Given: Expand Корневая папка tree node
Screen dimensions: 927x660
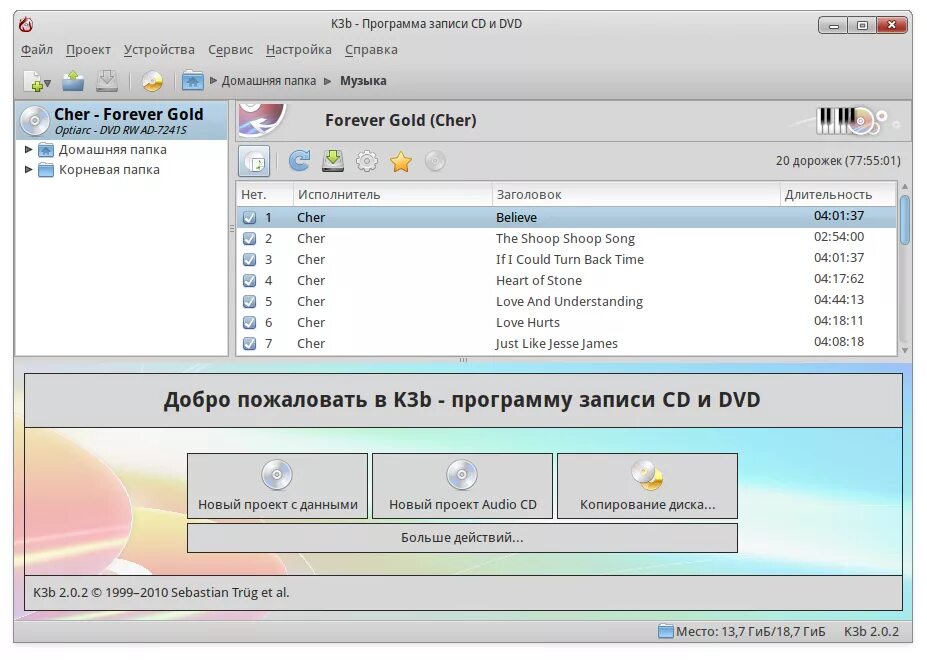Looking at the screenshot, I should [28, 170].
